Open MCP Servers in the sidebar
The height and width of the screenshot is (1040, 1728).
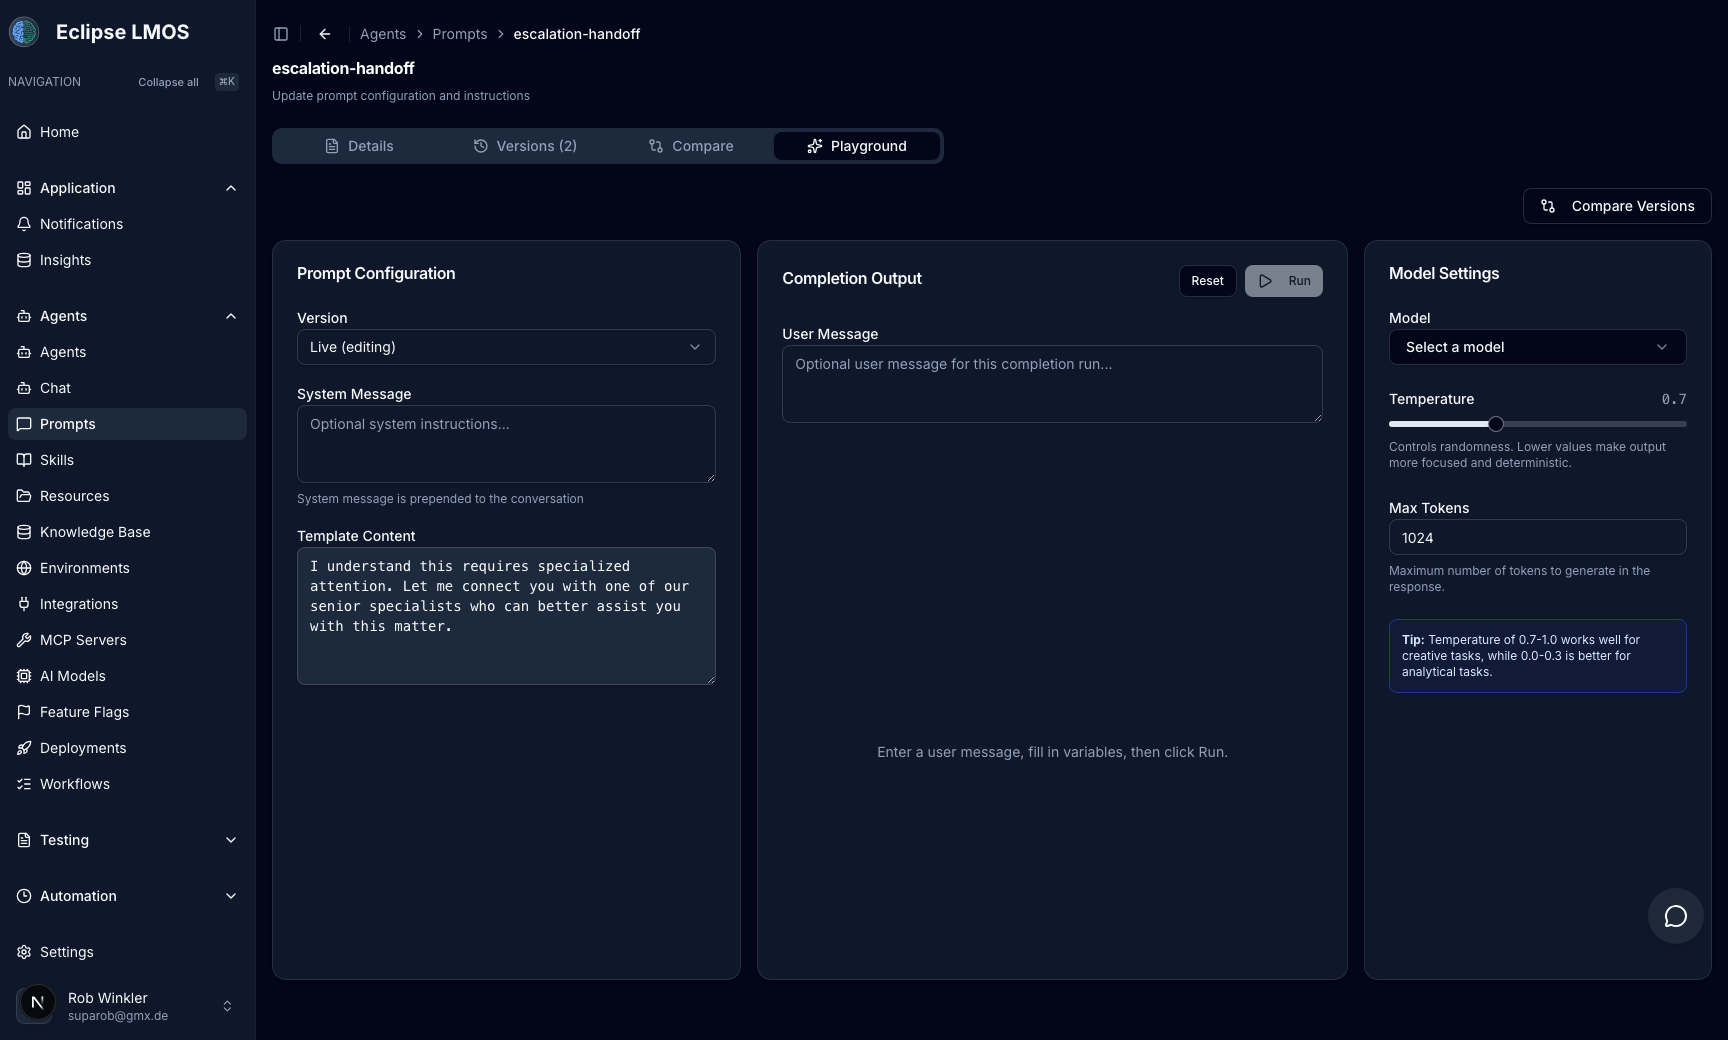pos(127,640)
